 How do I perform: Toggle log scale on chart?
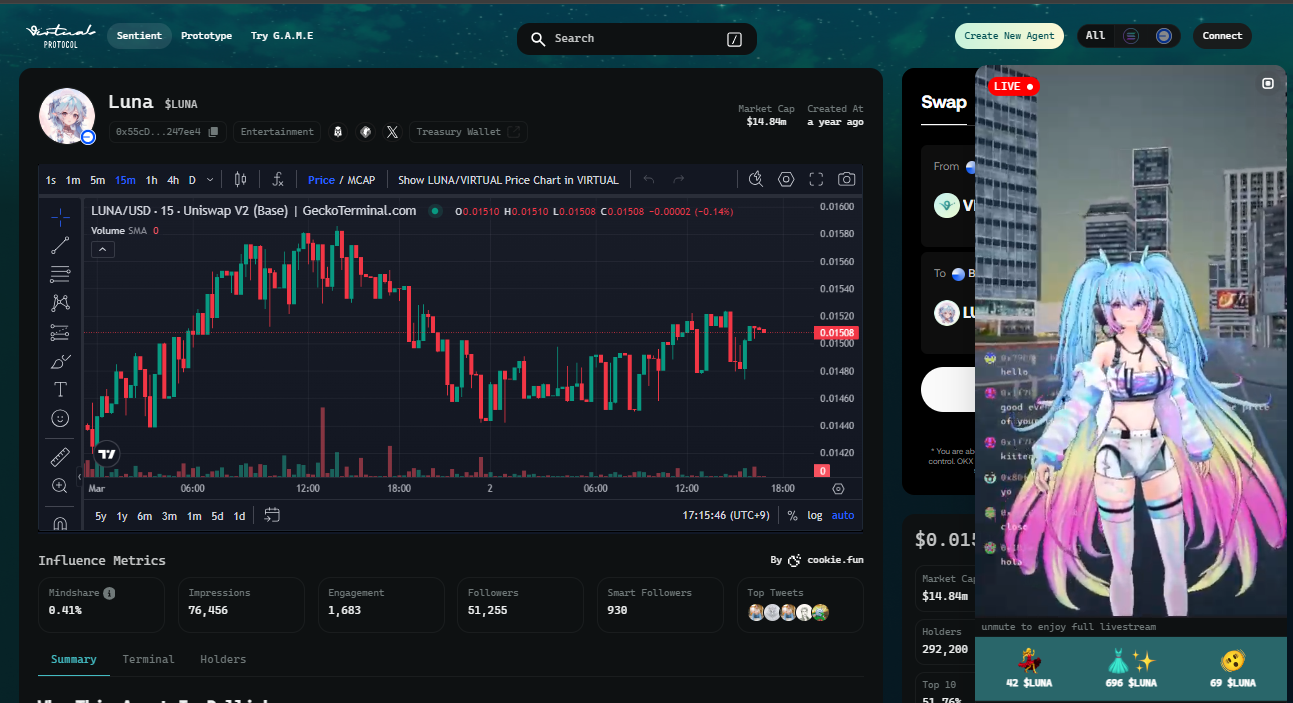[815, 516]
